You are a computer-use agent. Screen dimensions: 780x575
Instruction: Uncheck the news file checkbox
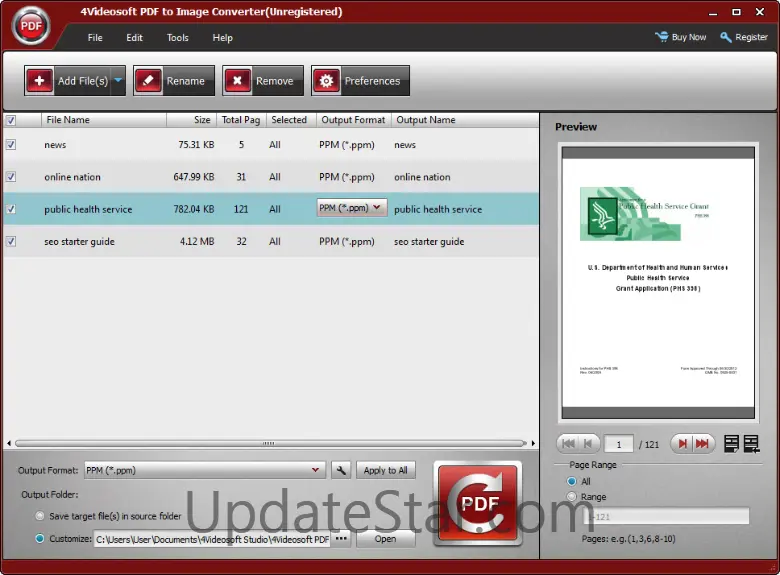pyautogui.click(x=10, y=144)
